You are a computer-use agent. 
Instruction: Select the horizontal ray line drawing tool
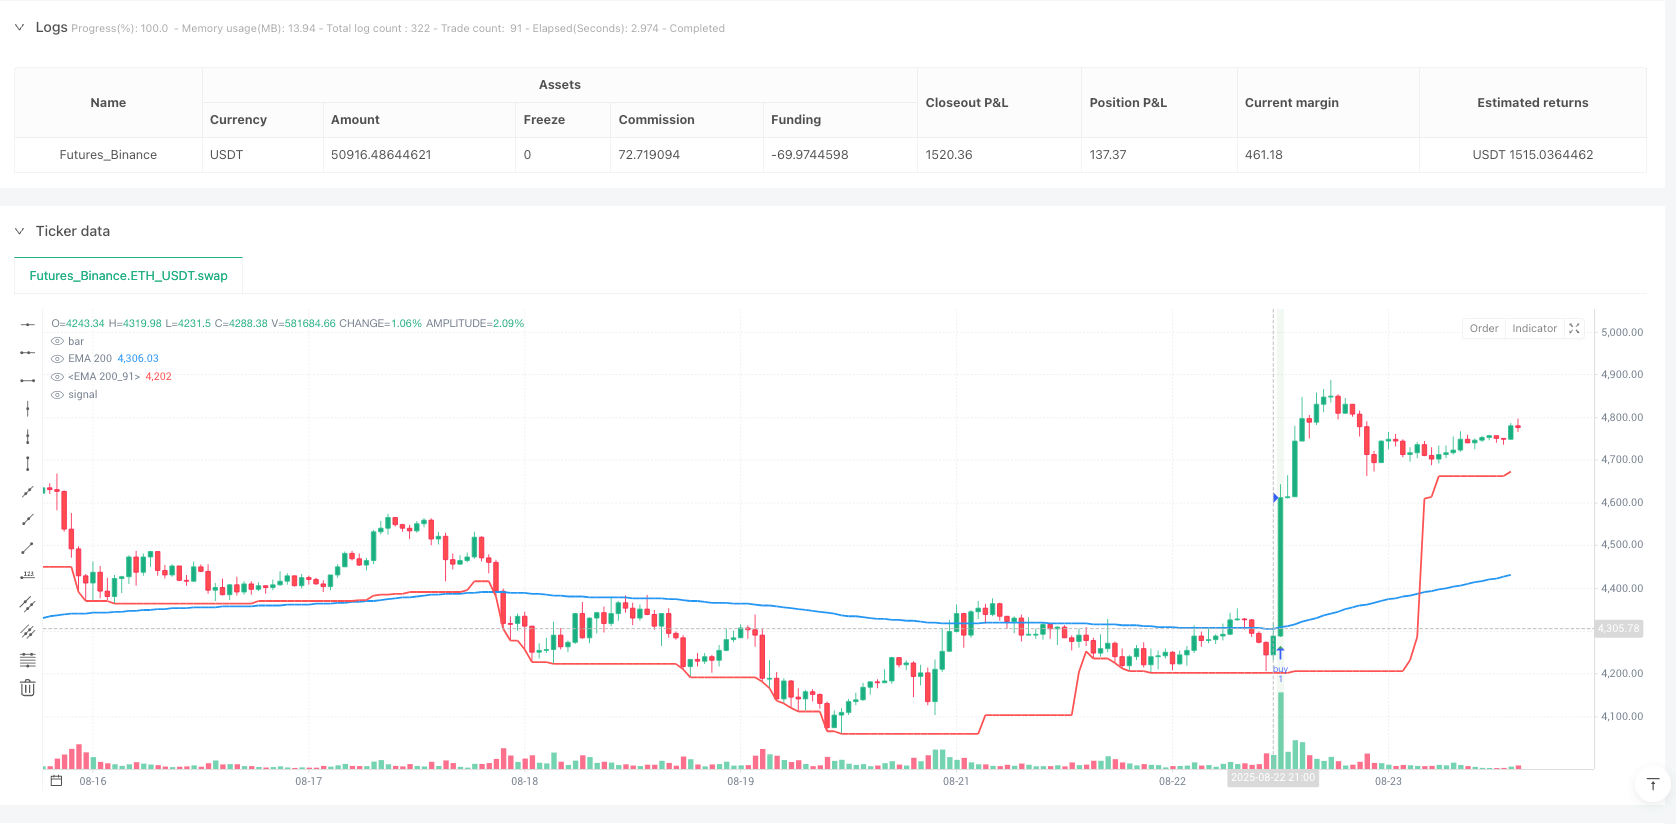pos(28,352)
